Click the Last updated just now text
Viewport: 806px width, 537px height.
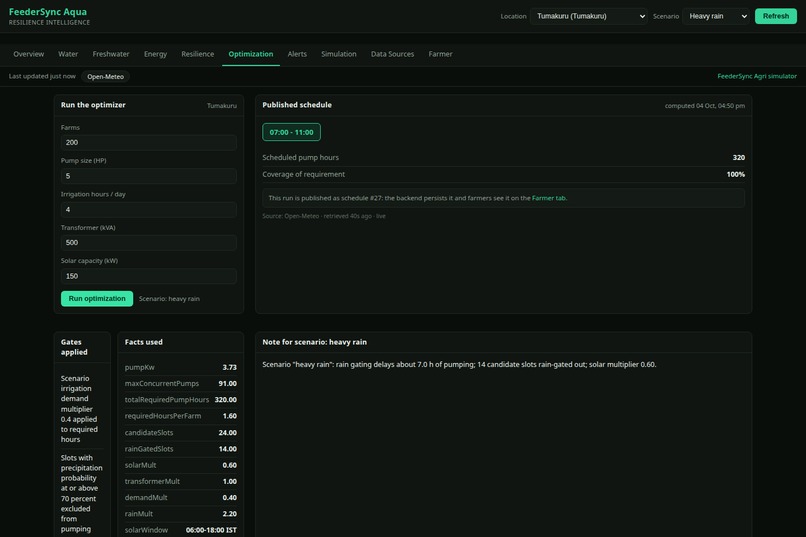click(x=42, y=76)
